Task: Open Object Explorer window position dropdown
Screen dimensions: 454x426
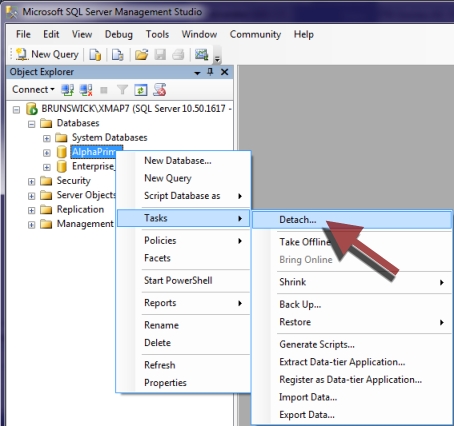Action: tap(197, 72)
